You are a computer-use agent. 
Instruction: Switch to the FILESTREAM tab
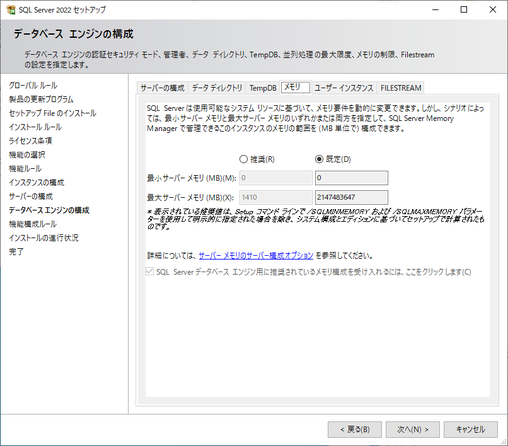click(401, 88)
